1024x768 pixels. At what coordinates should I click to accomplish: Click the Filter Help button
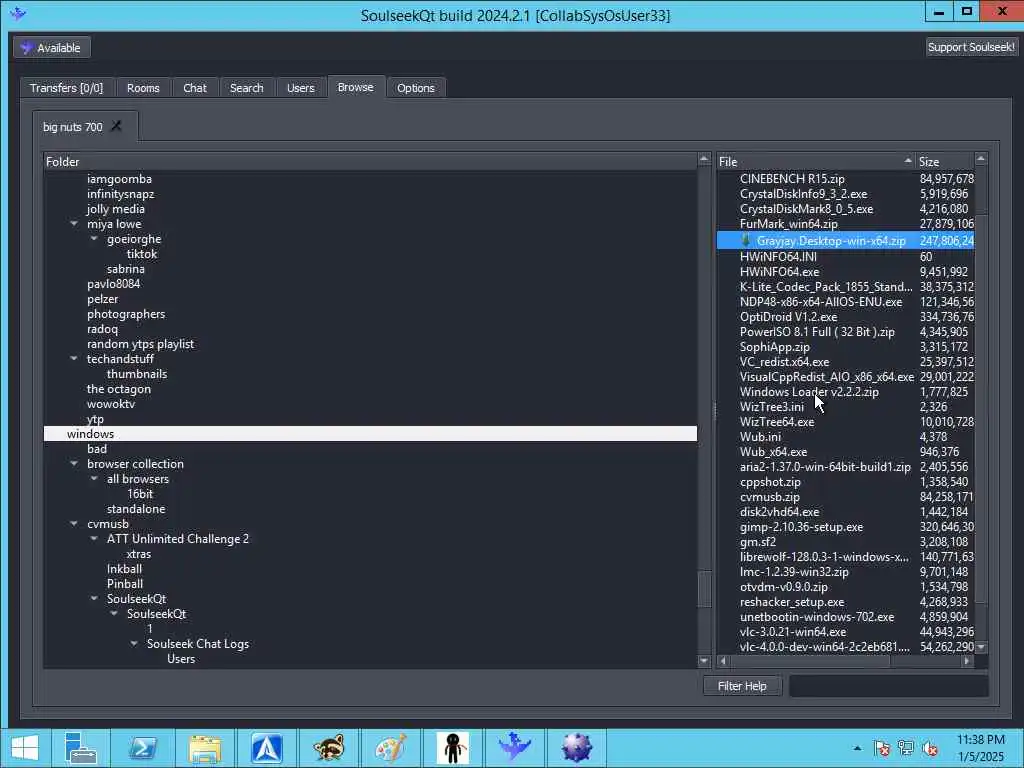742,686
